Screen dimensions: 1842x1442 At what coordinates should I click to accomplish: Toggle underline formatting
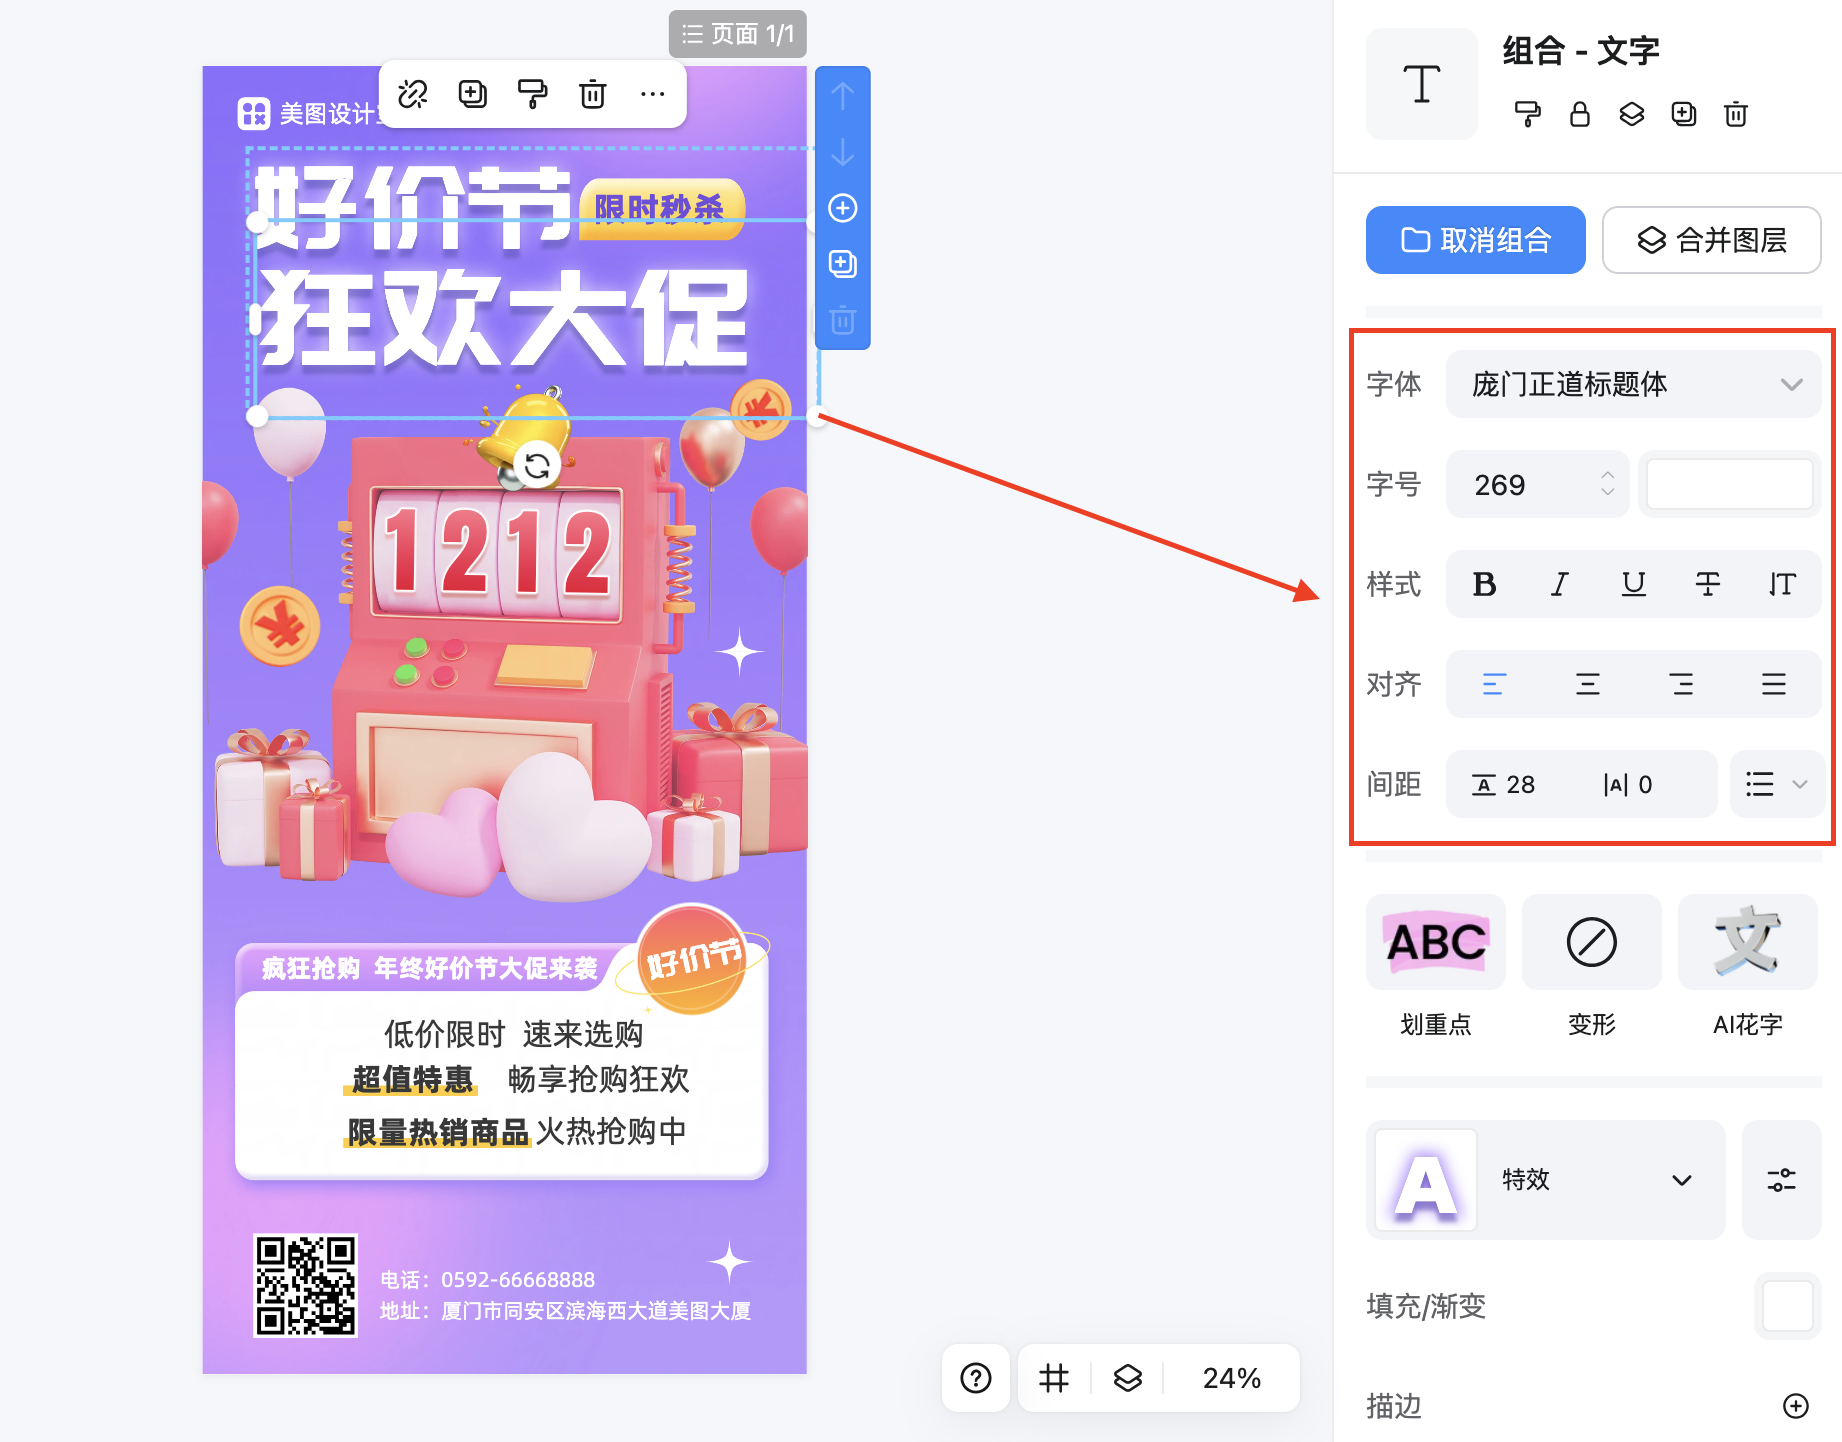coord(1633,584)
